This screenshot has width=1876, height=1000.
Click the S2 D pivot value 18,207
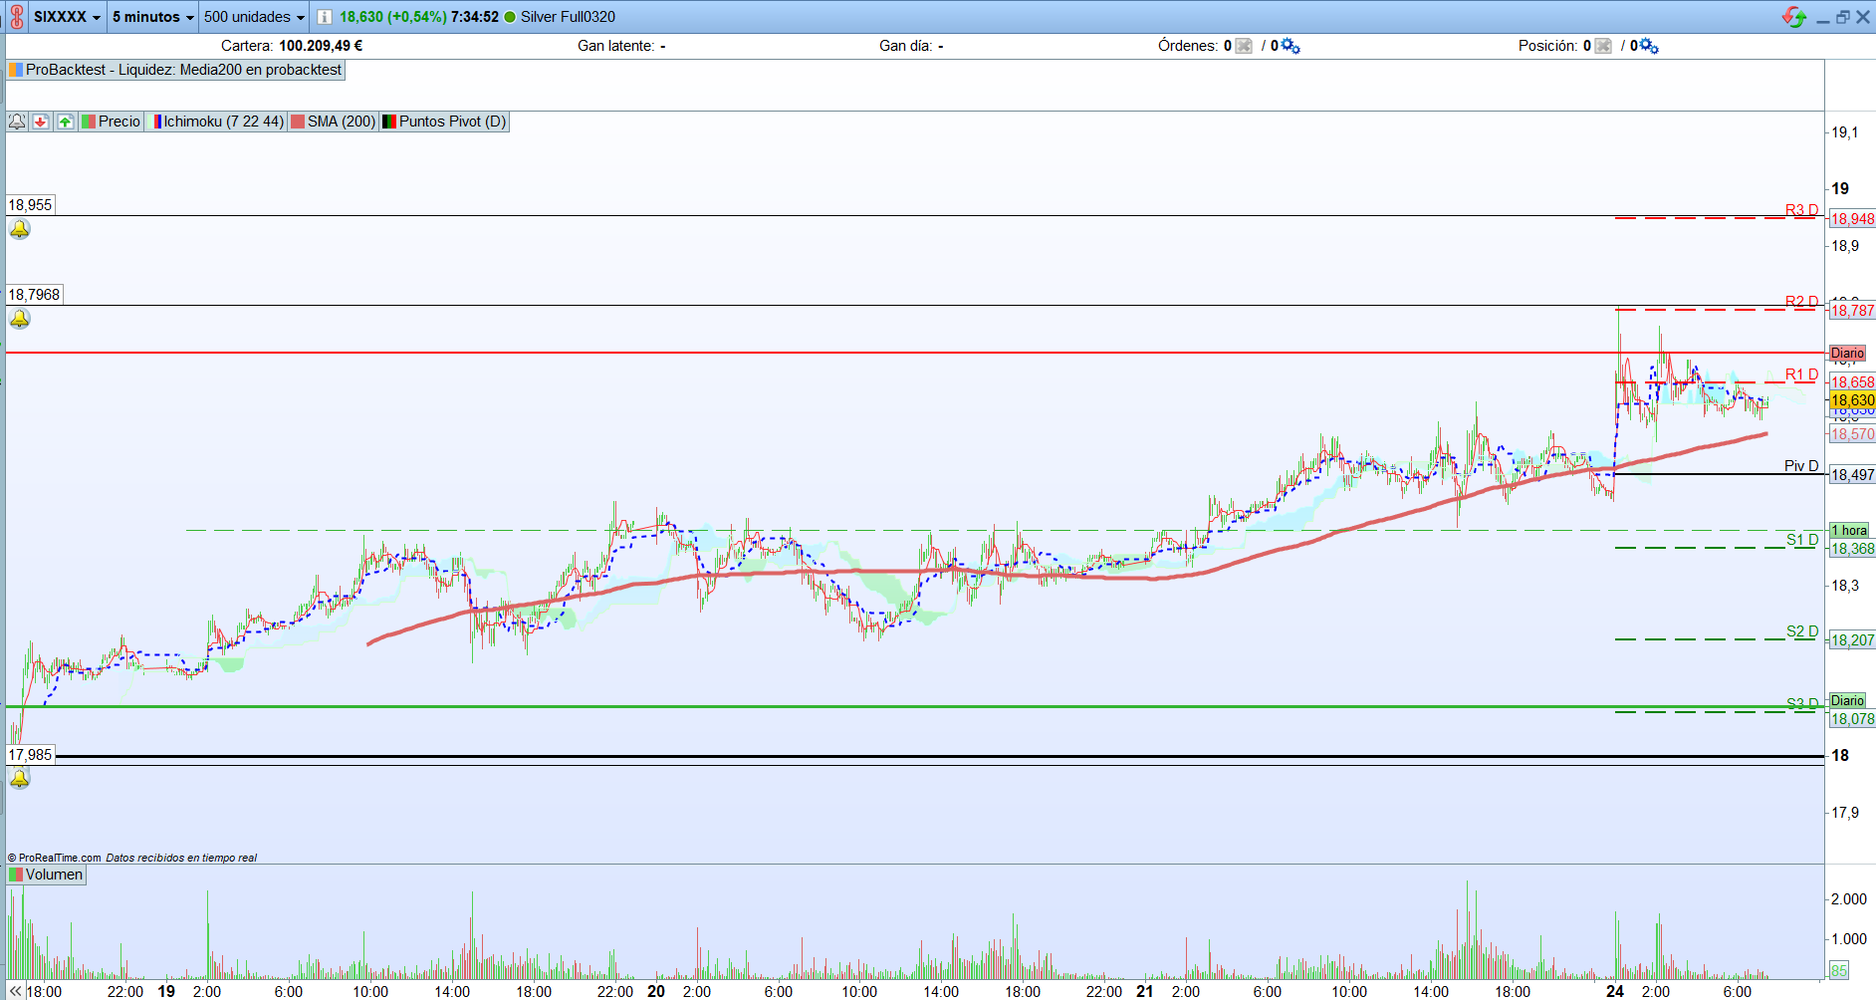coord(1851,640)
